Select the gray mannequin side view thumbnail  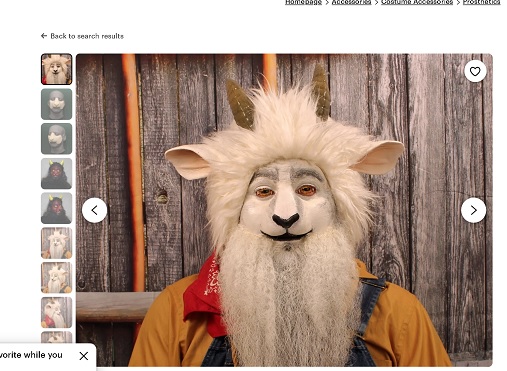[57, 139]
